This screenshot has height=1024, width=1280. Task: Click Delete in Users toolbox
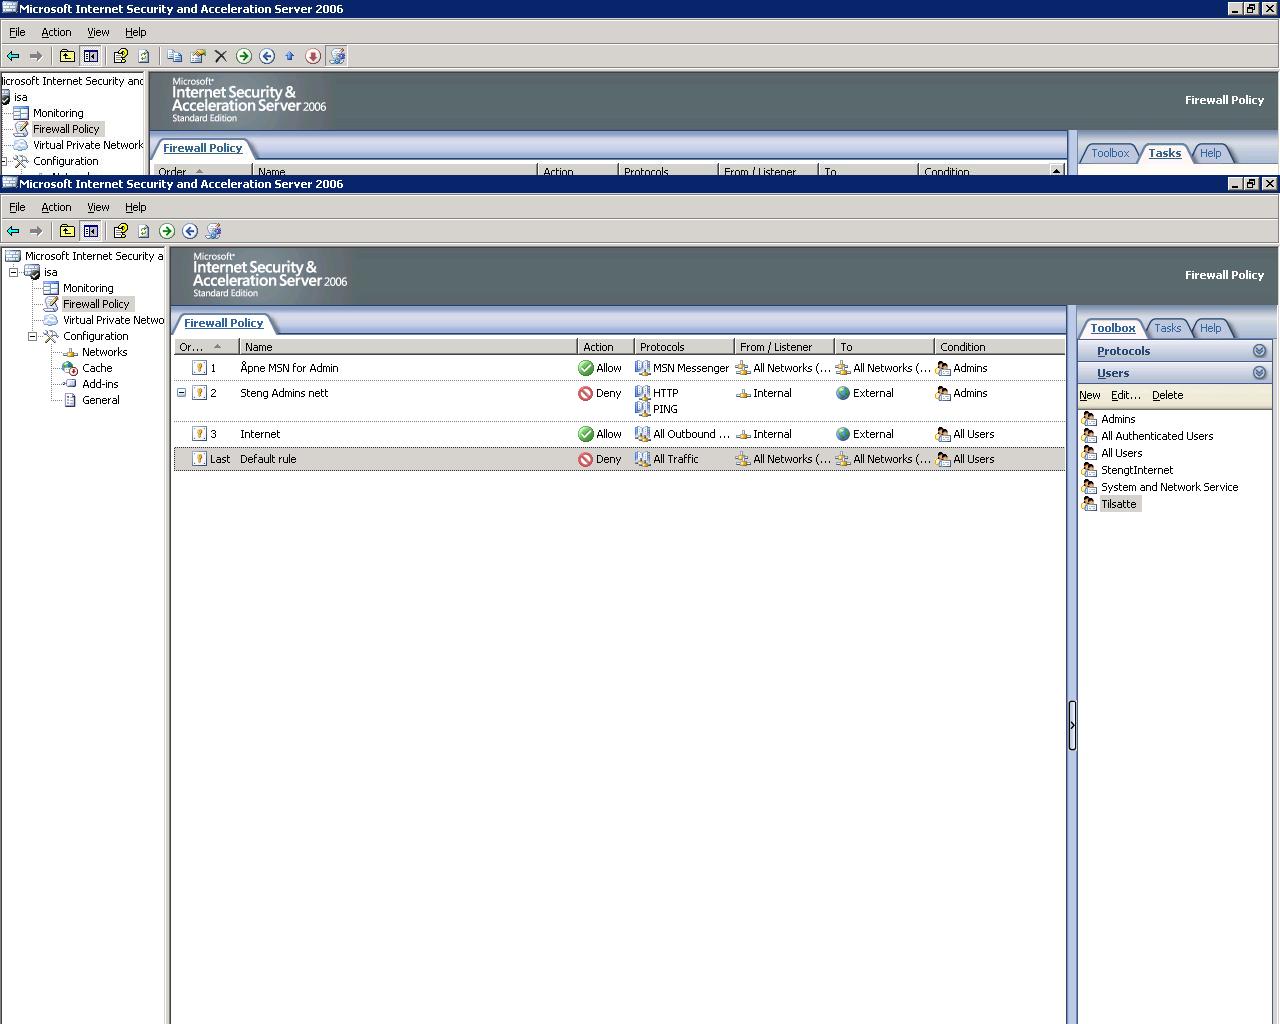pyautogui.click(x=1167, y=395)
